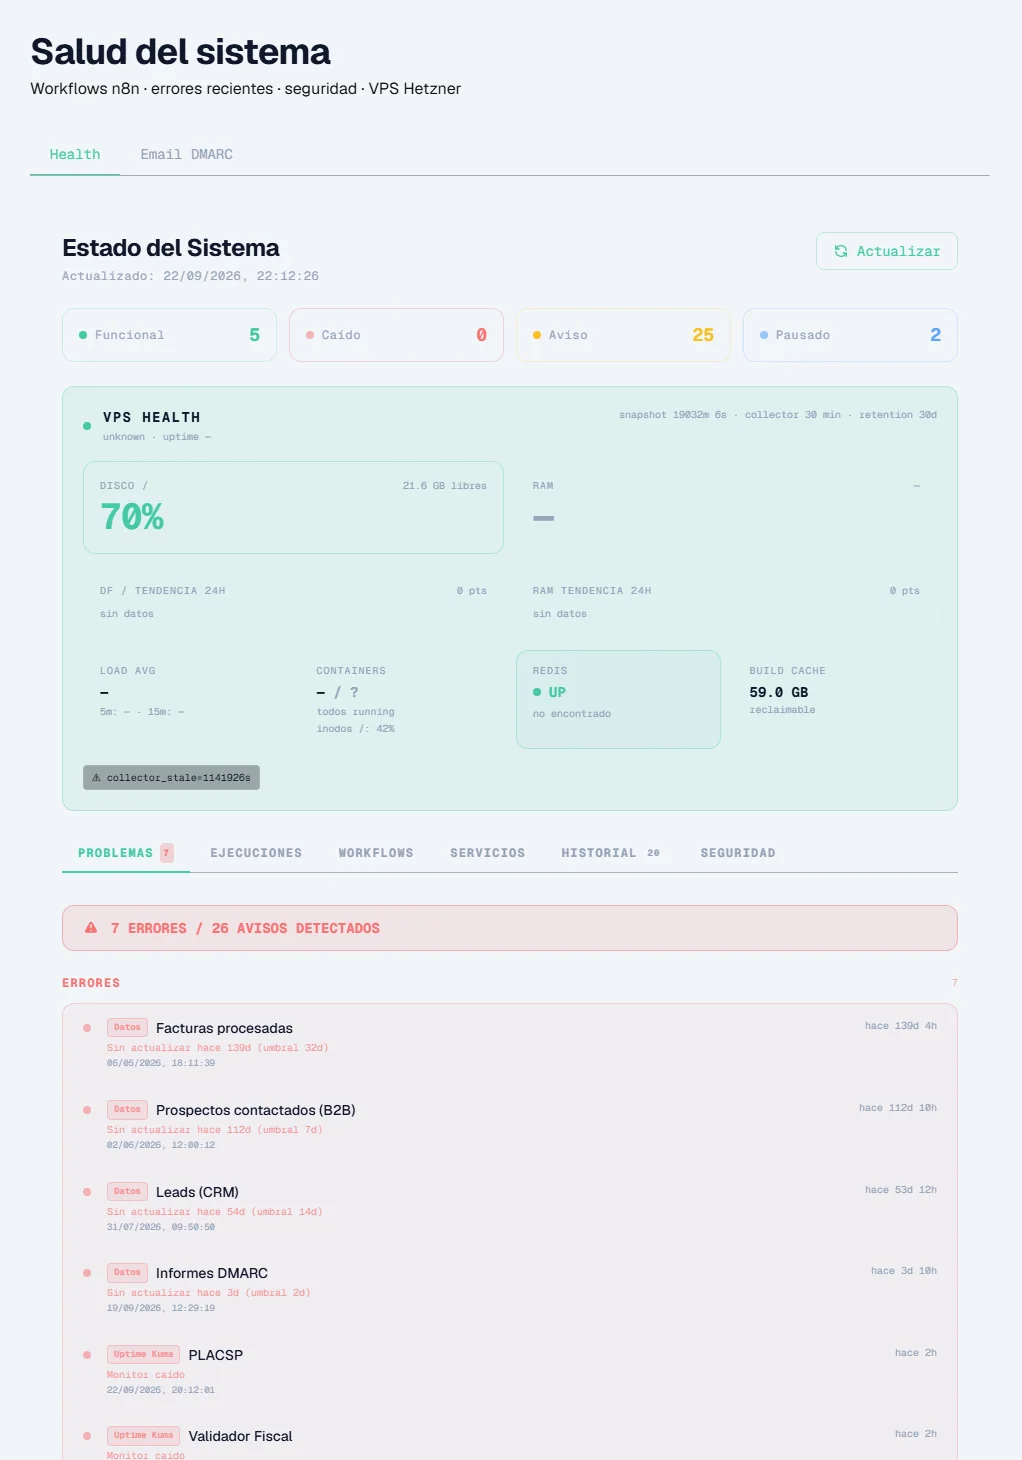The height and width of the screenshot is (1460, 1022).
Task: Click the red dot beside PLACSP
Action: [x=87, y=1355]
